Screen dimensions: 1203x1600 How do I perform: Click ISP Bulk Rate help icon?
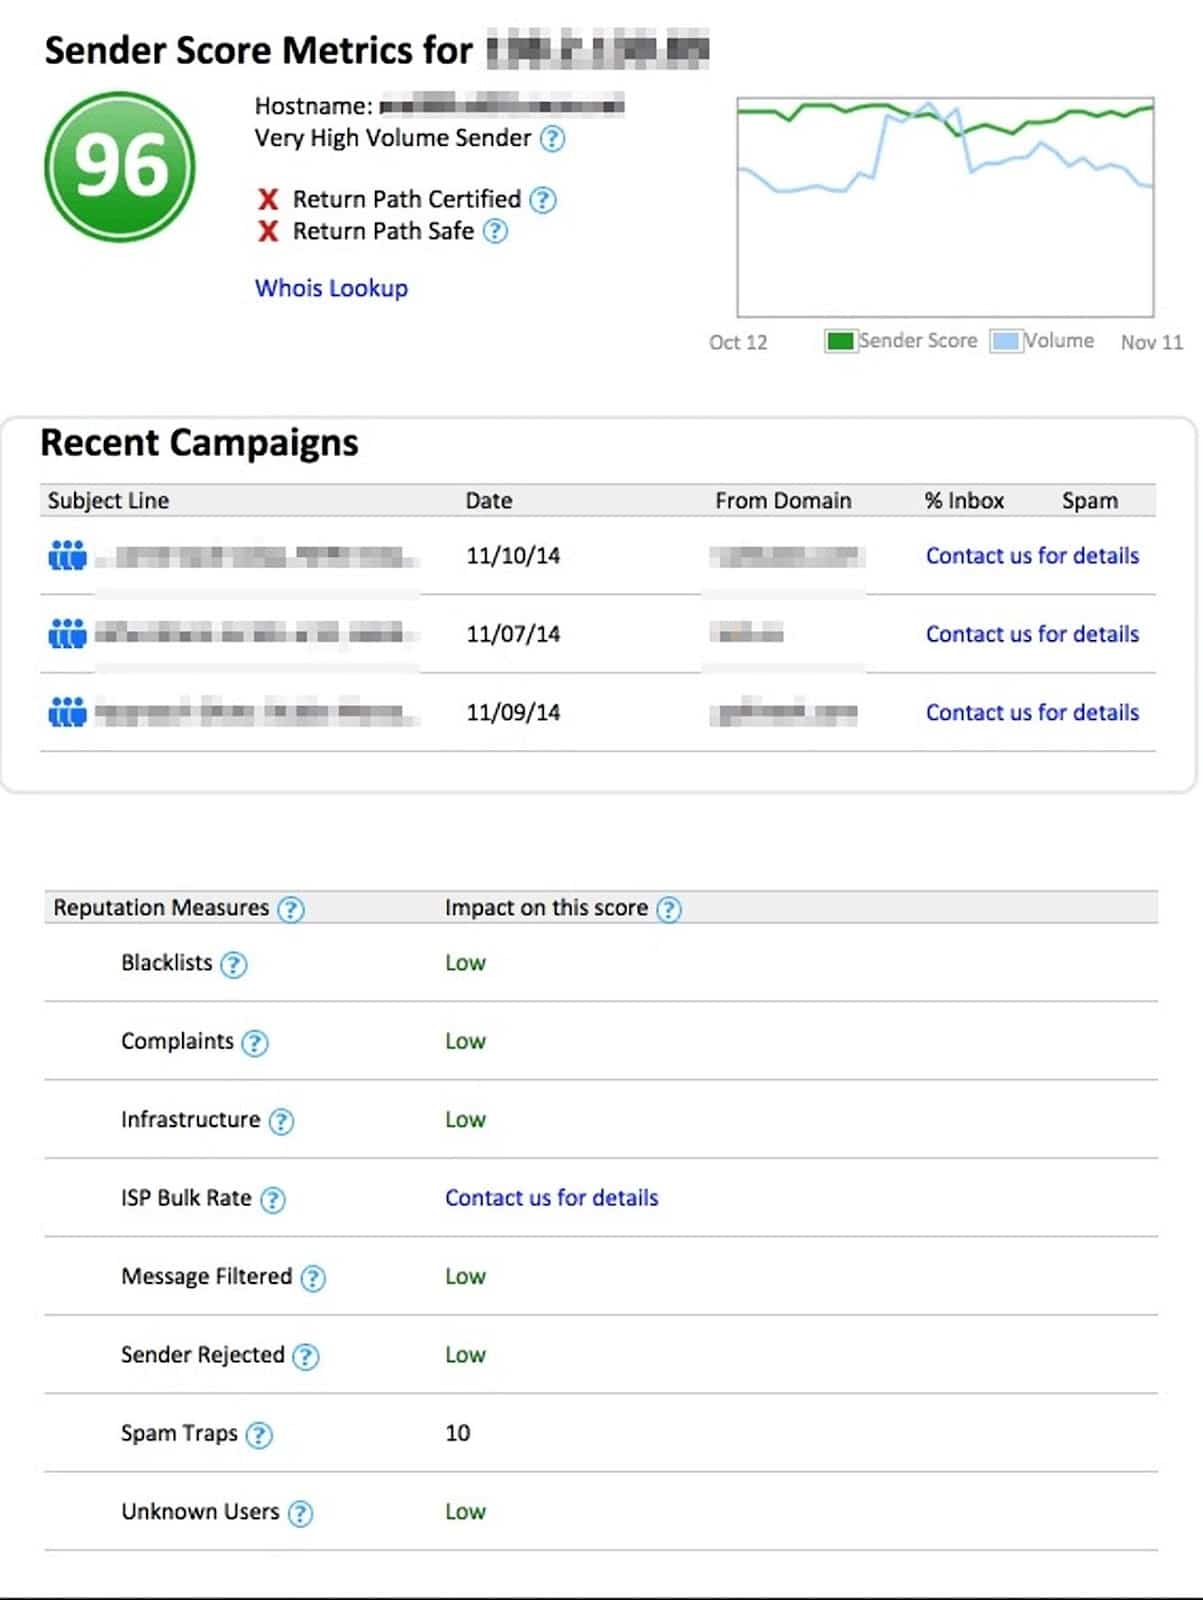(x=273, y=1199)
